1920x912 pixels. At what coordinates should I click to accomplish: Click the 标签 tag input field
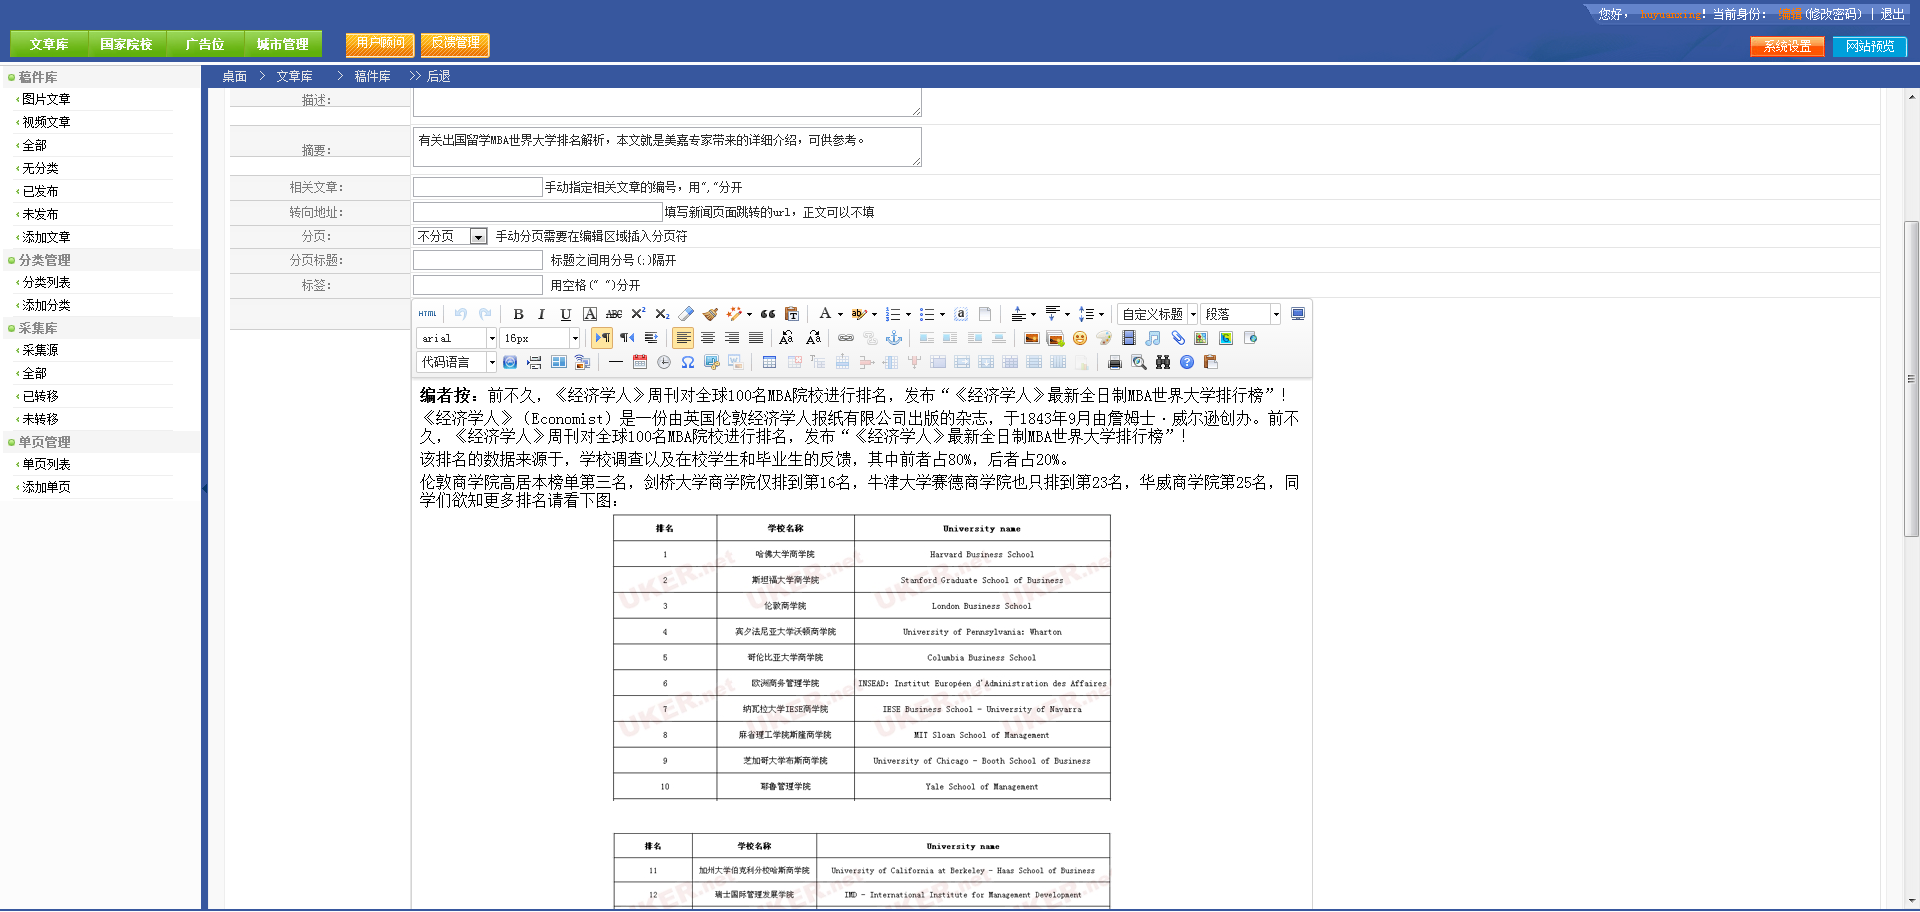[x=478, y=285]
